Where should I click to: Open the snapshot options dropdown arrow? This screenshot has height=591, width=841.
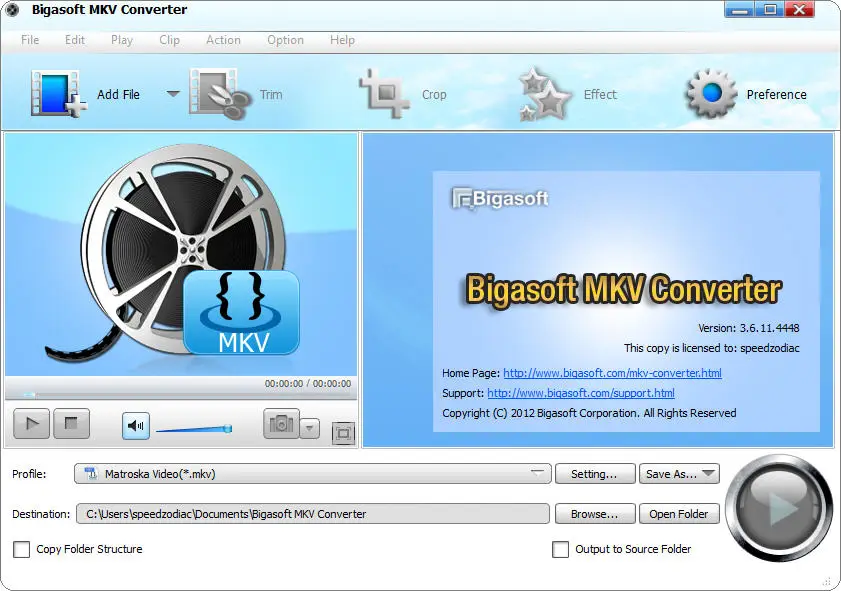[x=309, y=428]
